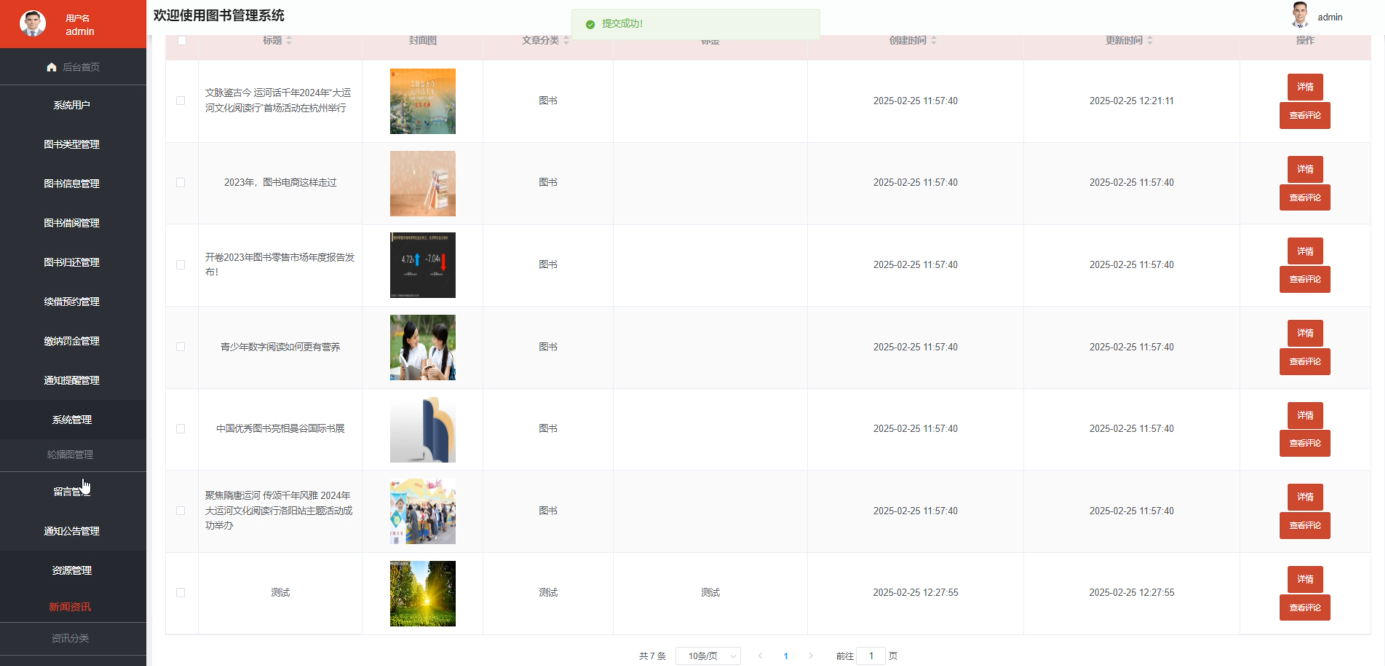
Task: Collapse the 系统管理 sidebar menu
Action: (x=73, y=420)
